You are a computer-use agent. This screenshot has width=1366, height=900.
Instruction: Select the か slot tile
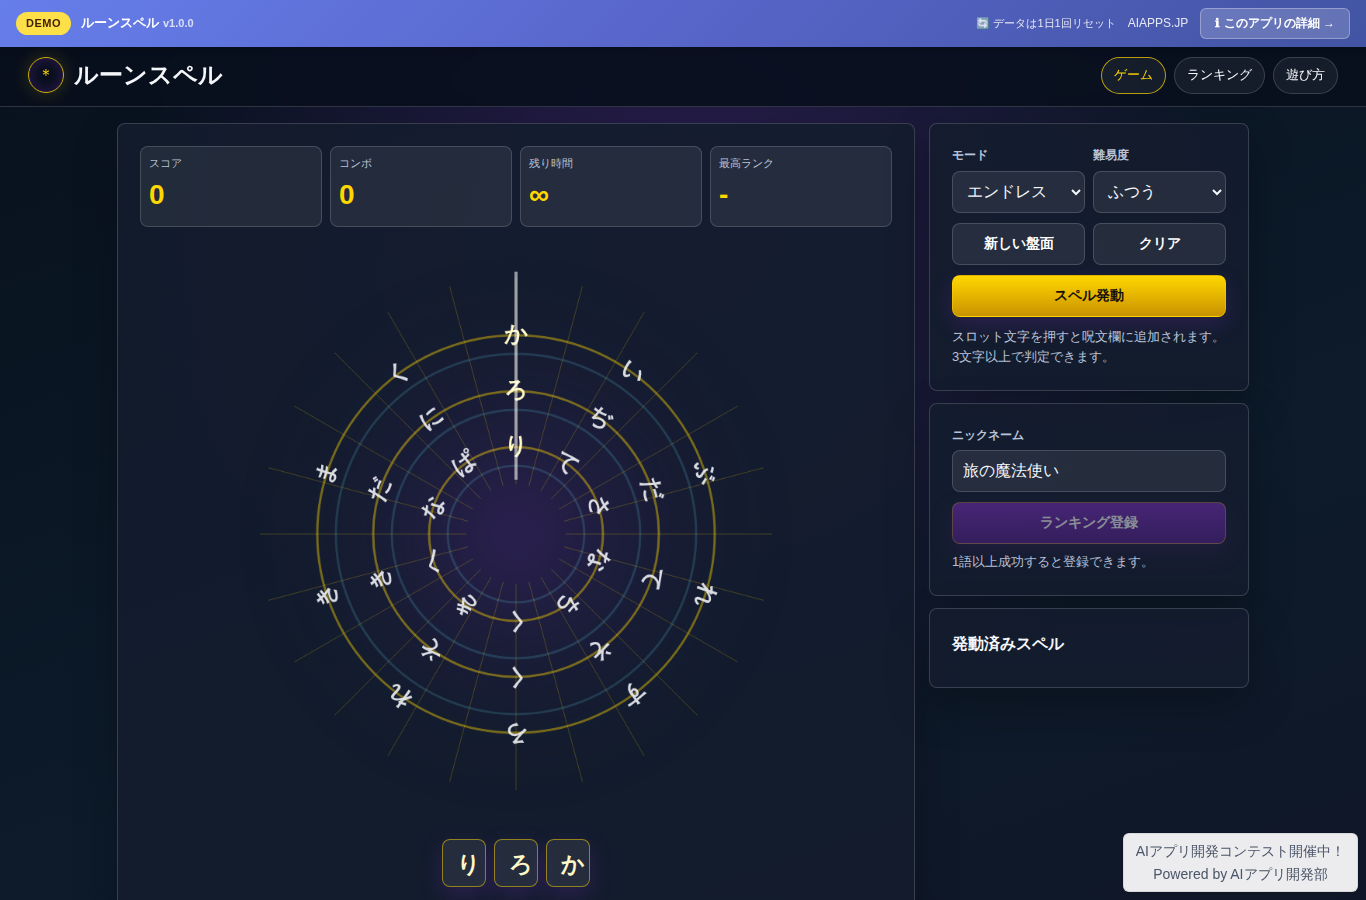click(x=568, y=863)
